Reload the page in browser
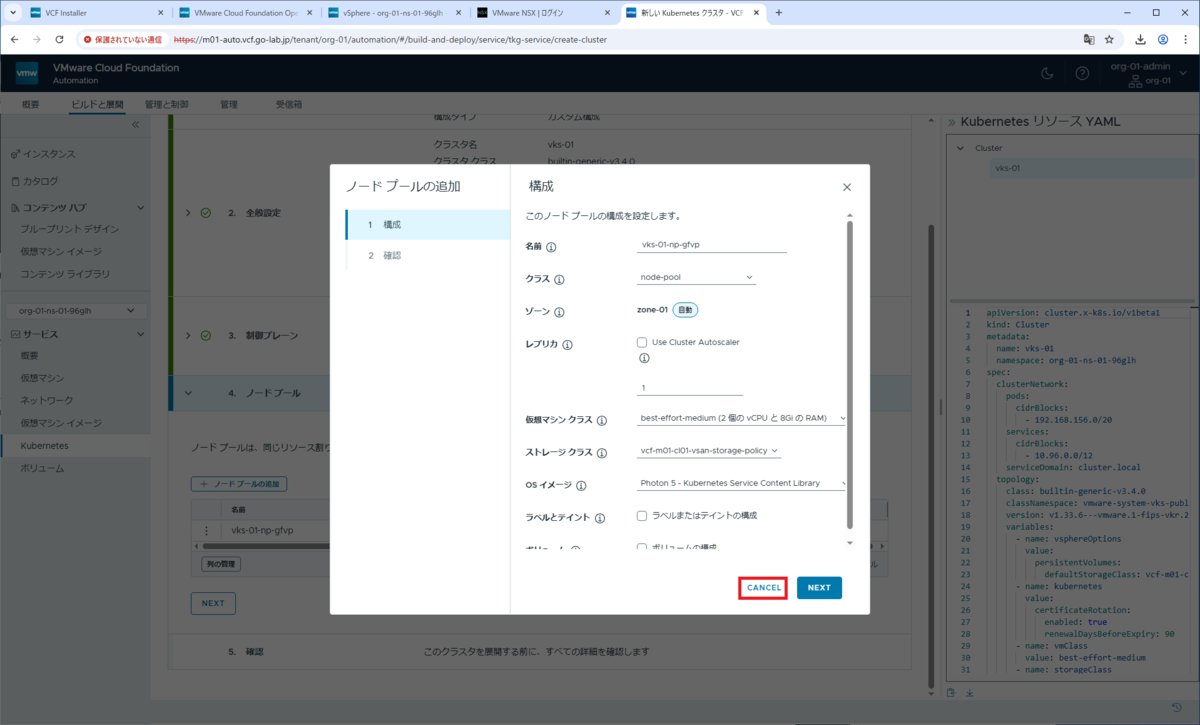The width and height of the screenshot is (1200, 725). (x=60, y=39)
